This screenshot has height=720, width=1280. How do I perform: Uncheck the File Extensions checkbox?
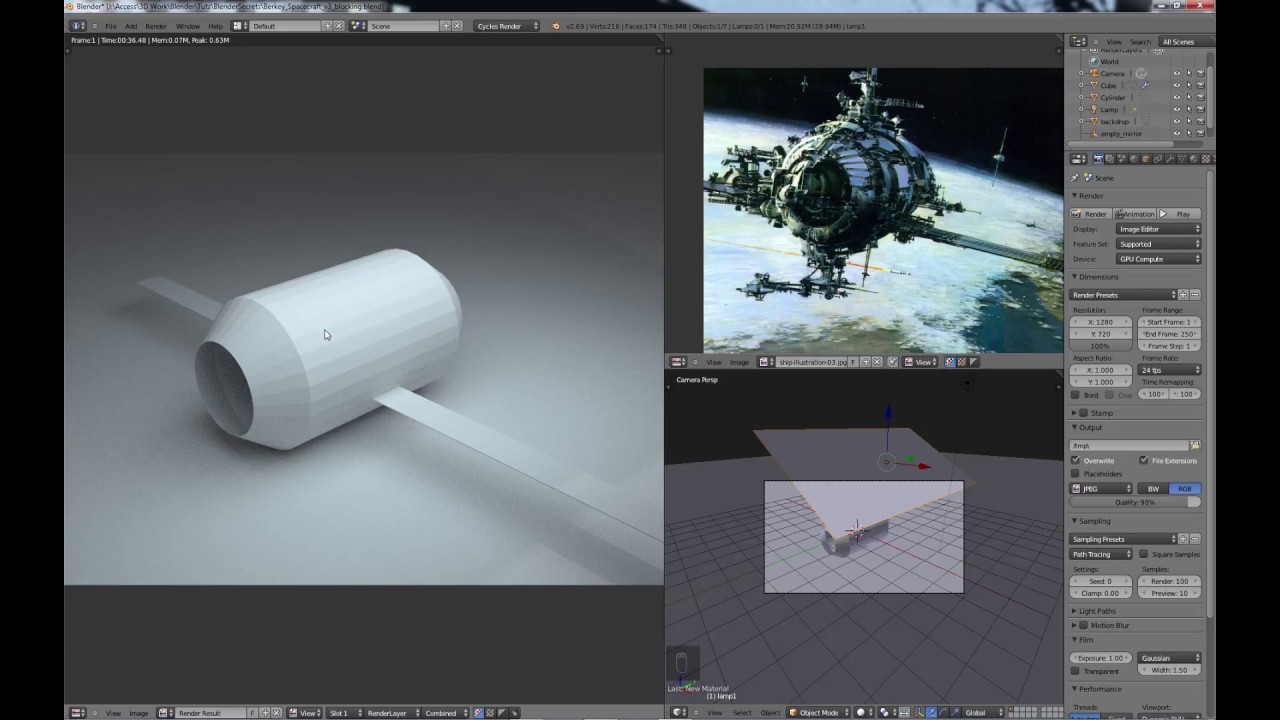(x=1144, y=460)
